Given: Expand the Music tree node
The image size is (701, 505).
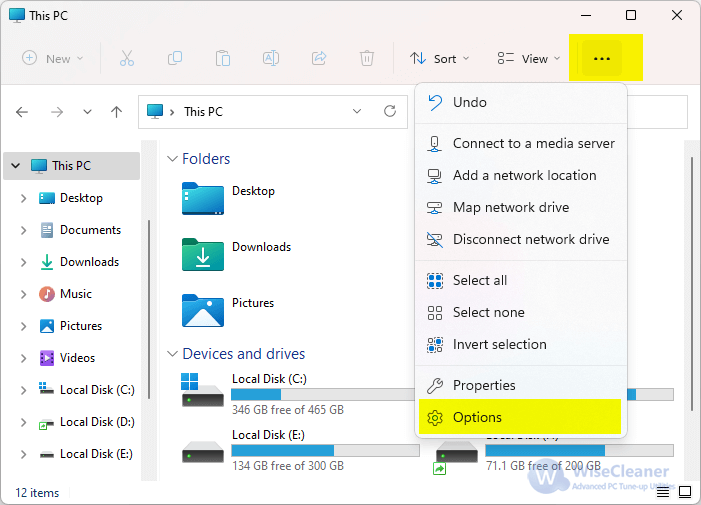Looking at the screenshot, I should [23, 294].
